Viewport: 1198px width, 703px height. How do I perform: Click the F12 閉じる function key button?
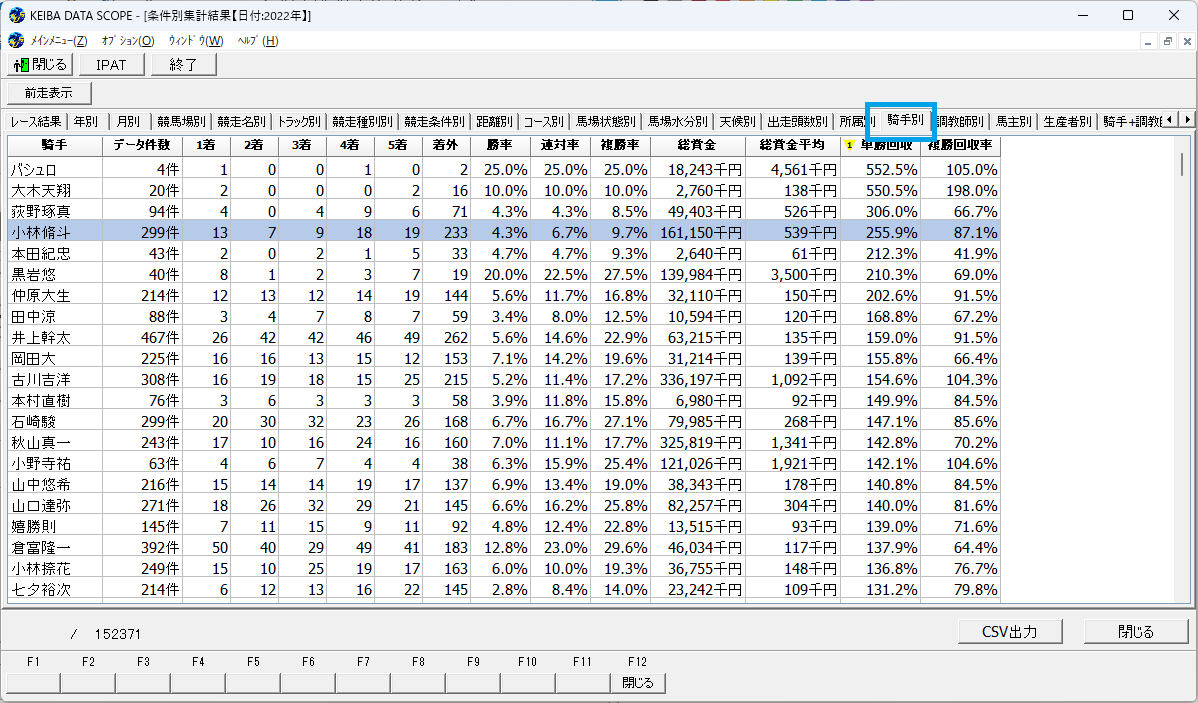pyautogui.click(x=638, y=683)
